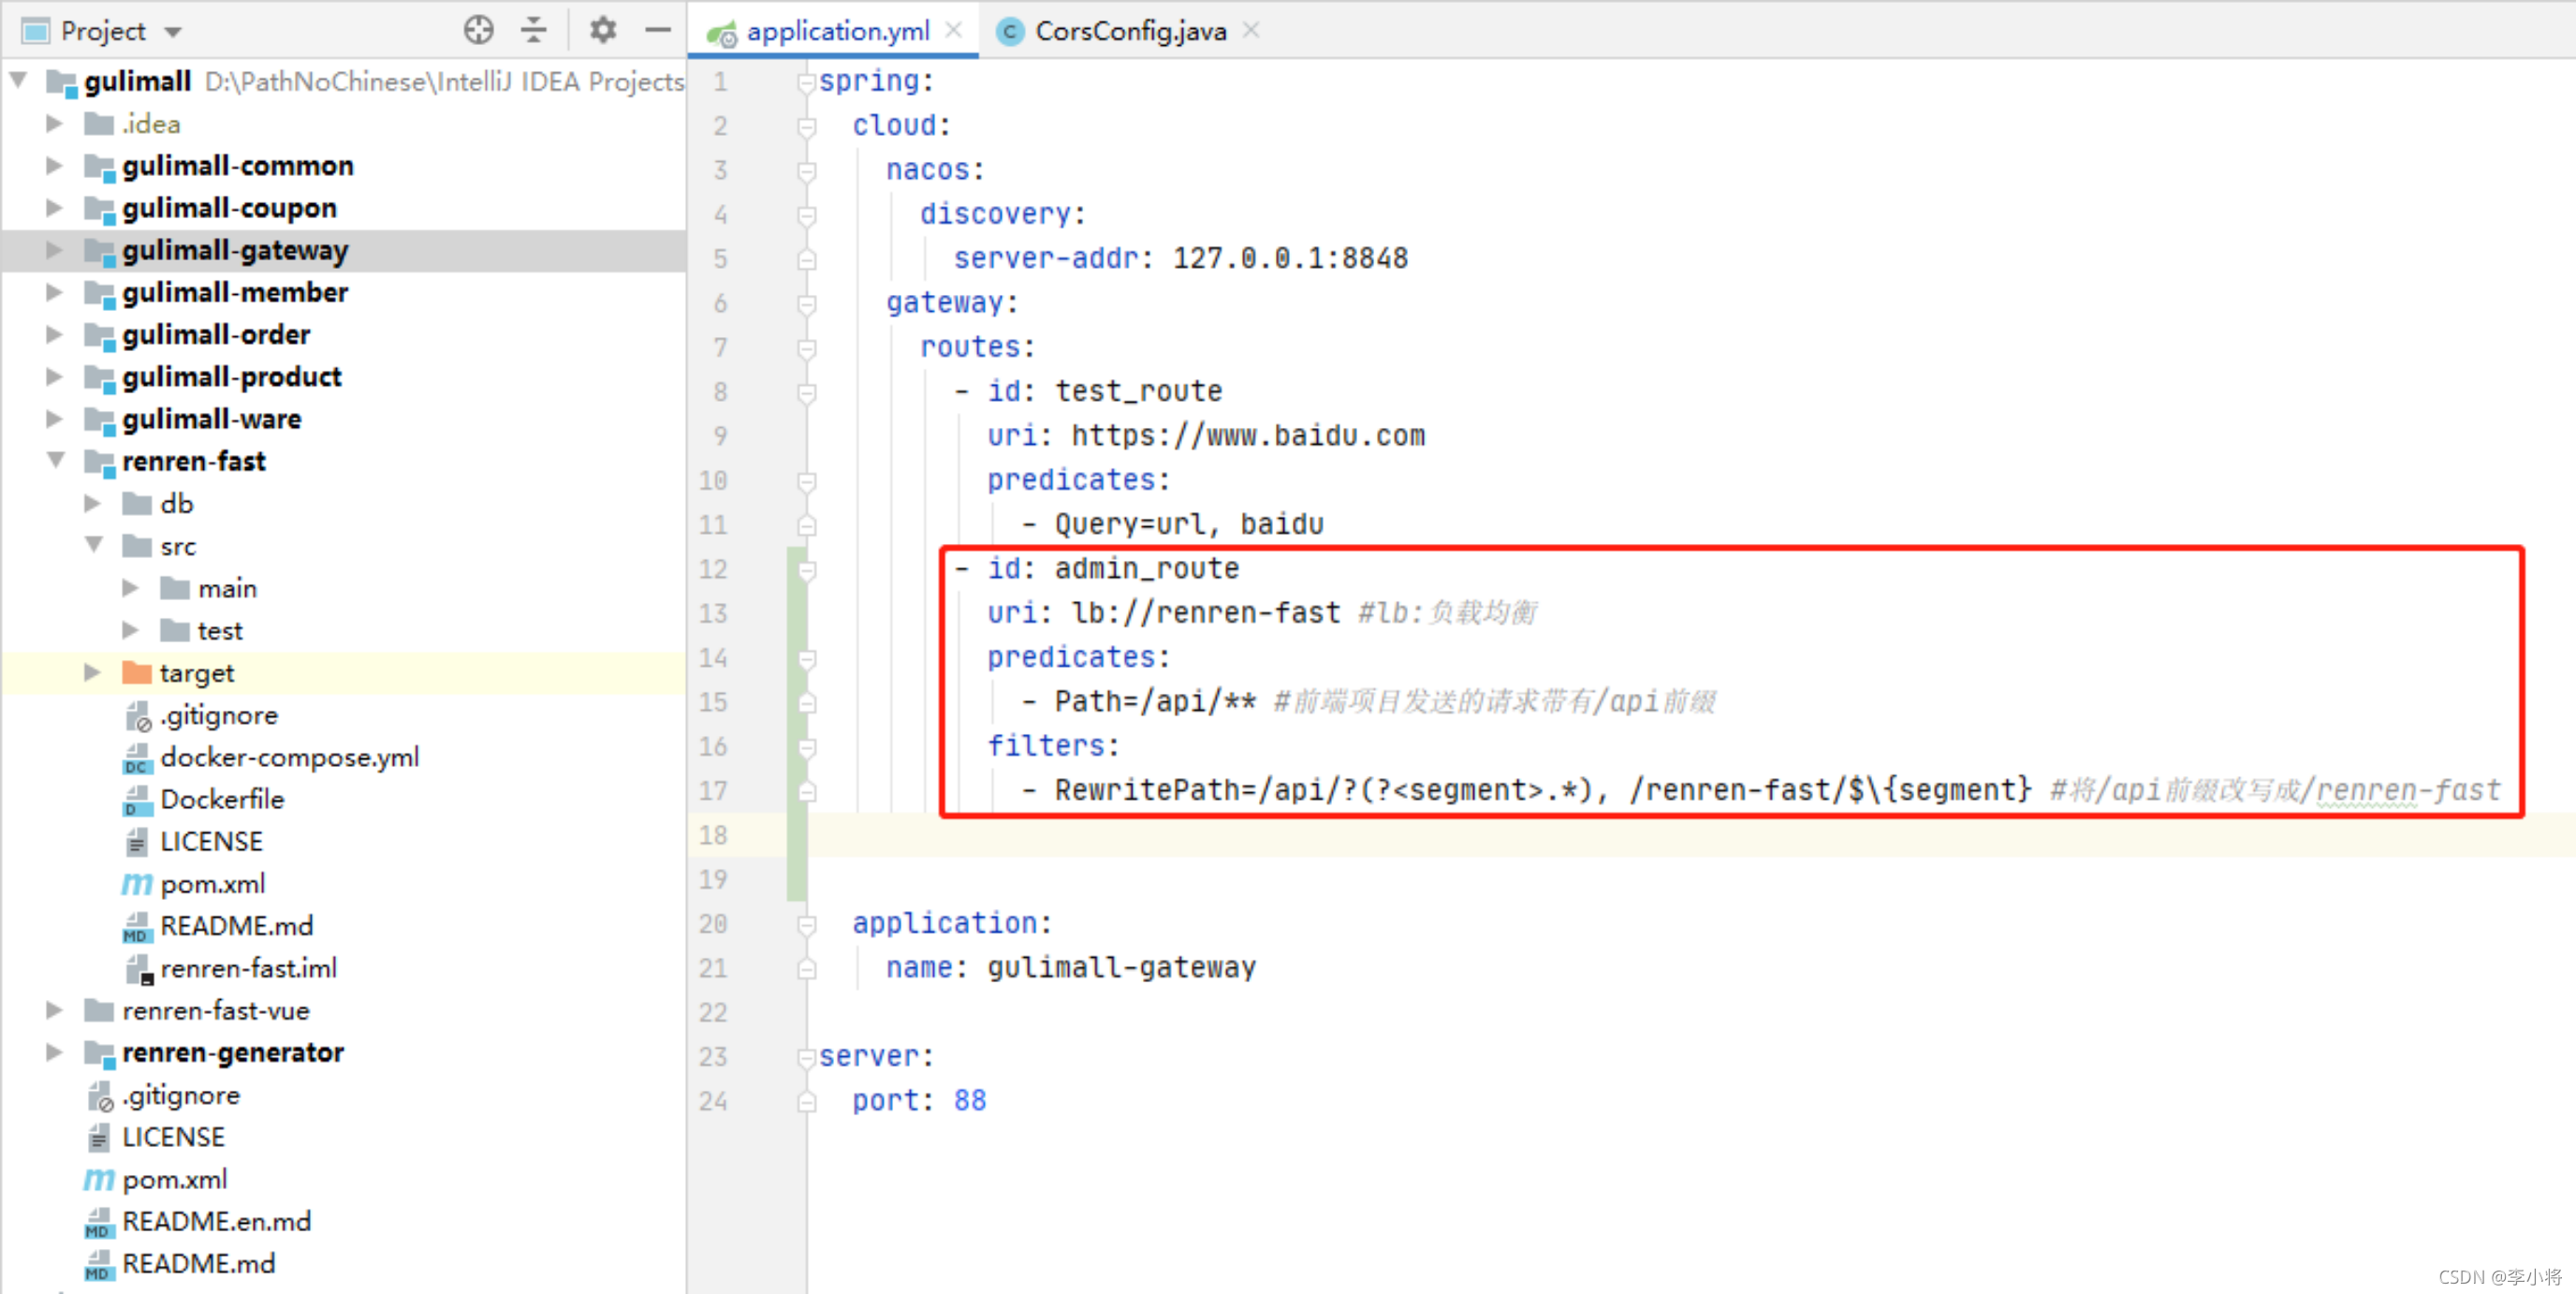Screen dimensions: 2576x1294
Task: Hide the Project panel with minus icon
Action: (x=657, y=30)
